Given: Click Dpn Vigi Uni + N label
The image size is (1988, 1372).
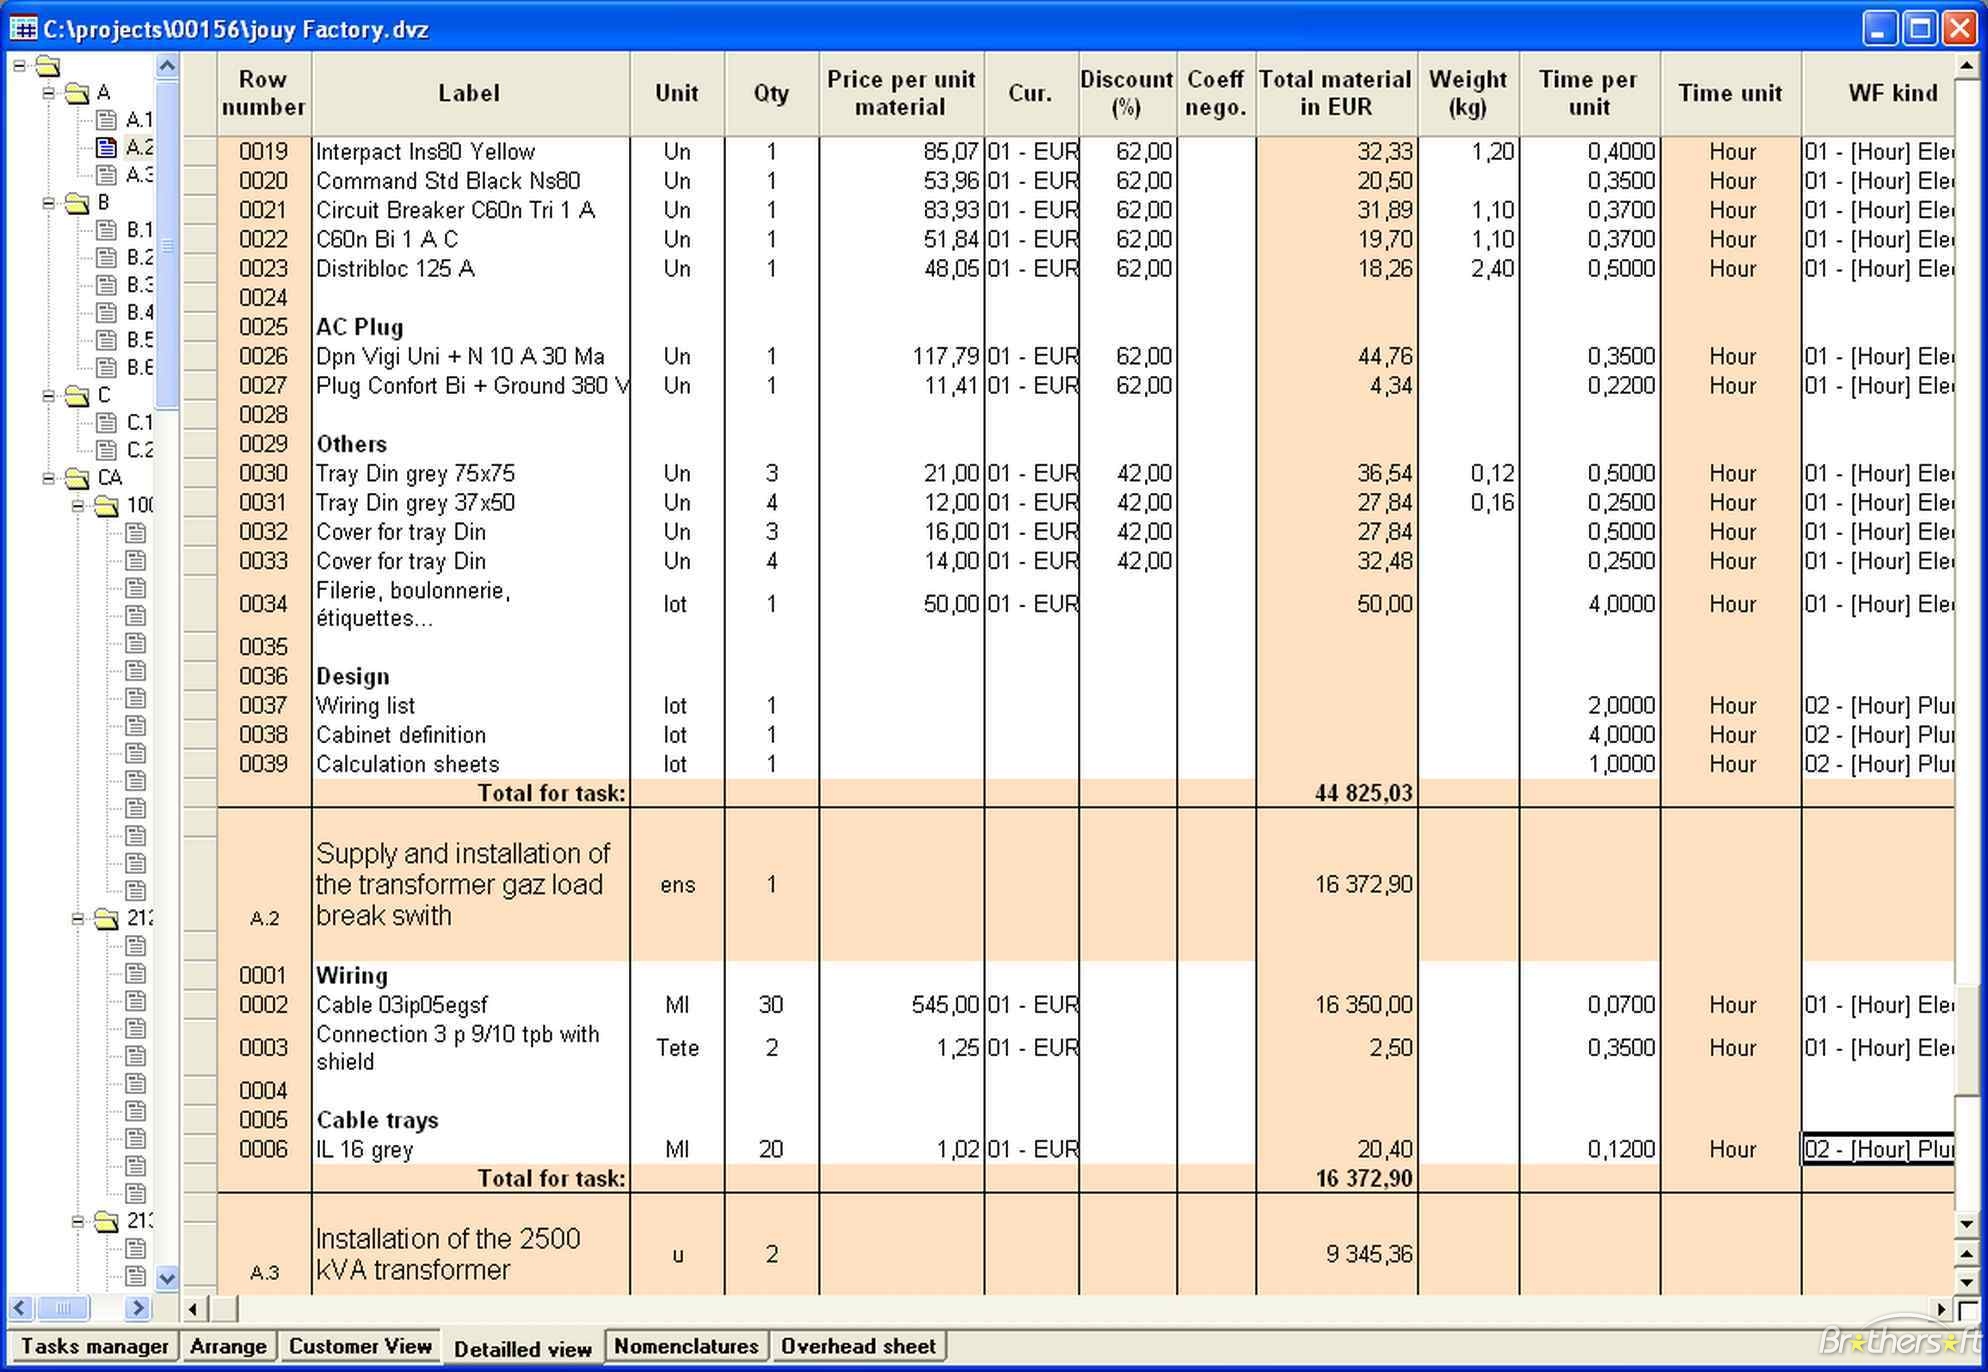Looking at the screenshot, I should point(470,357).
